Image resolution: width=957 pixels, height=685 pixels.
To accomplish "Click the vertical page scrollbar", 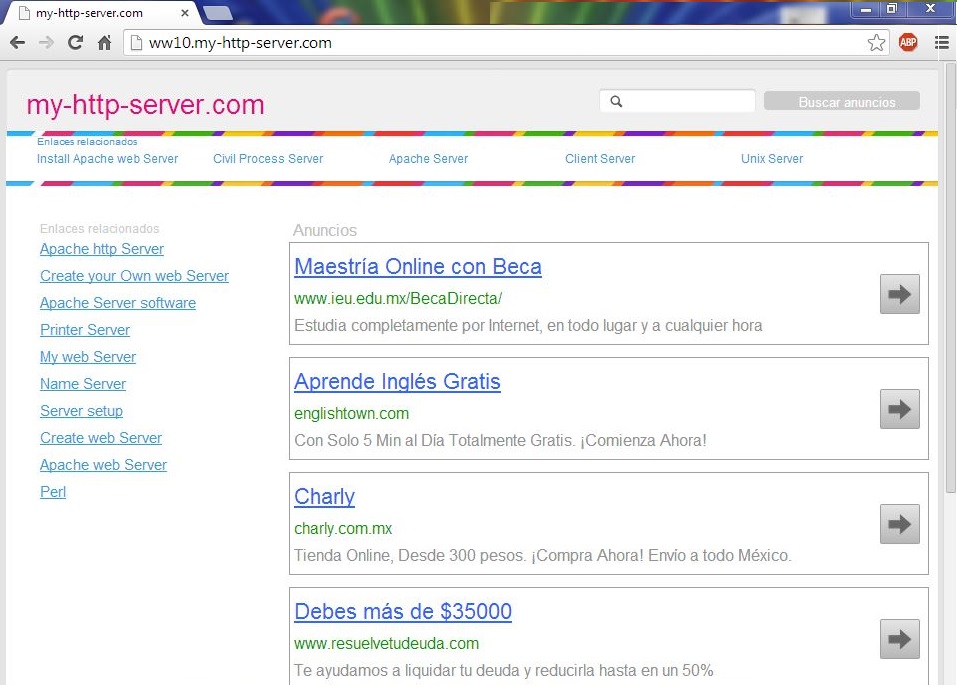I will coord(950,278).
